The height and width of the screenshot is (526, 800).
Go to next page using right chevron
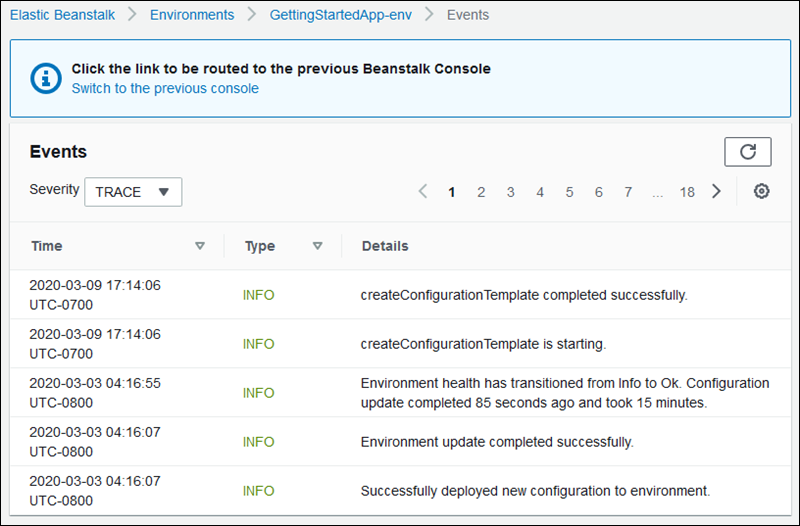point(716,191)
